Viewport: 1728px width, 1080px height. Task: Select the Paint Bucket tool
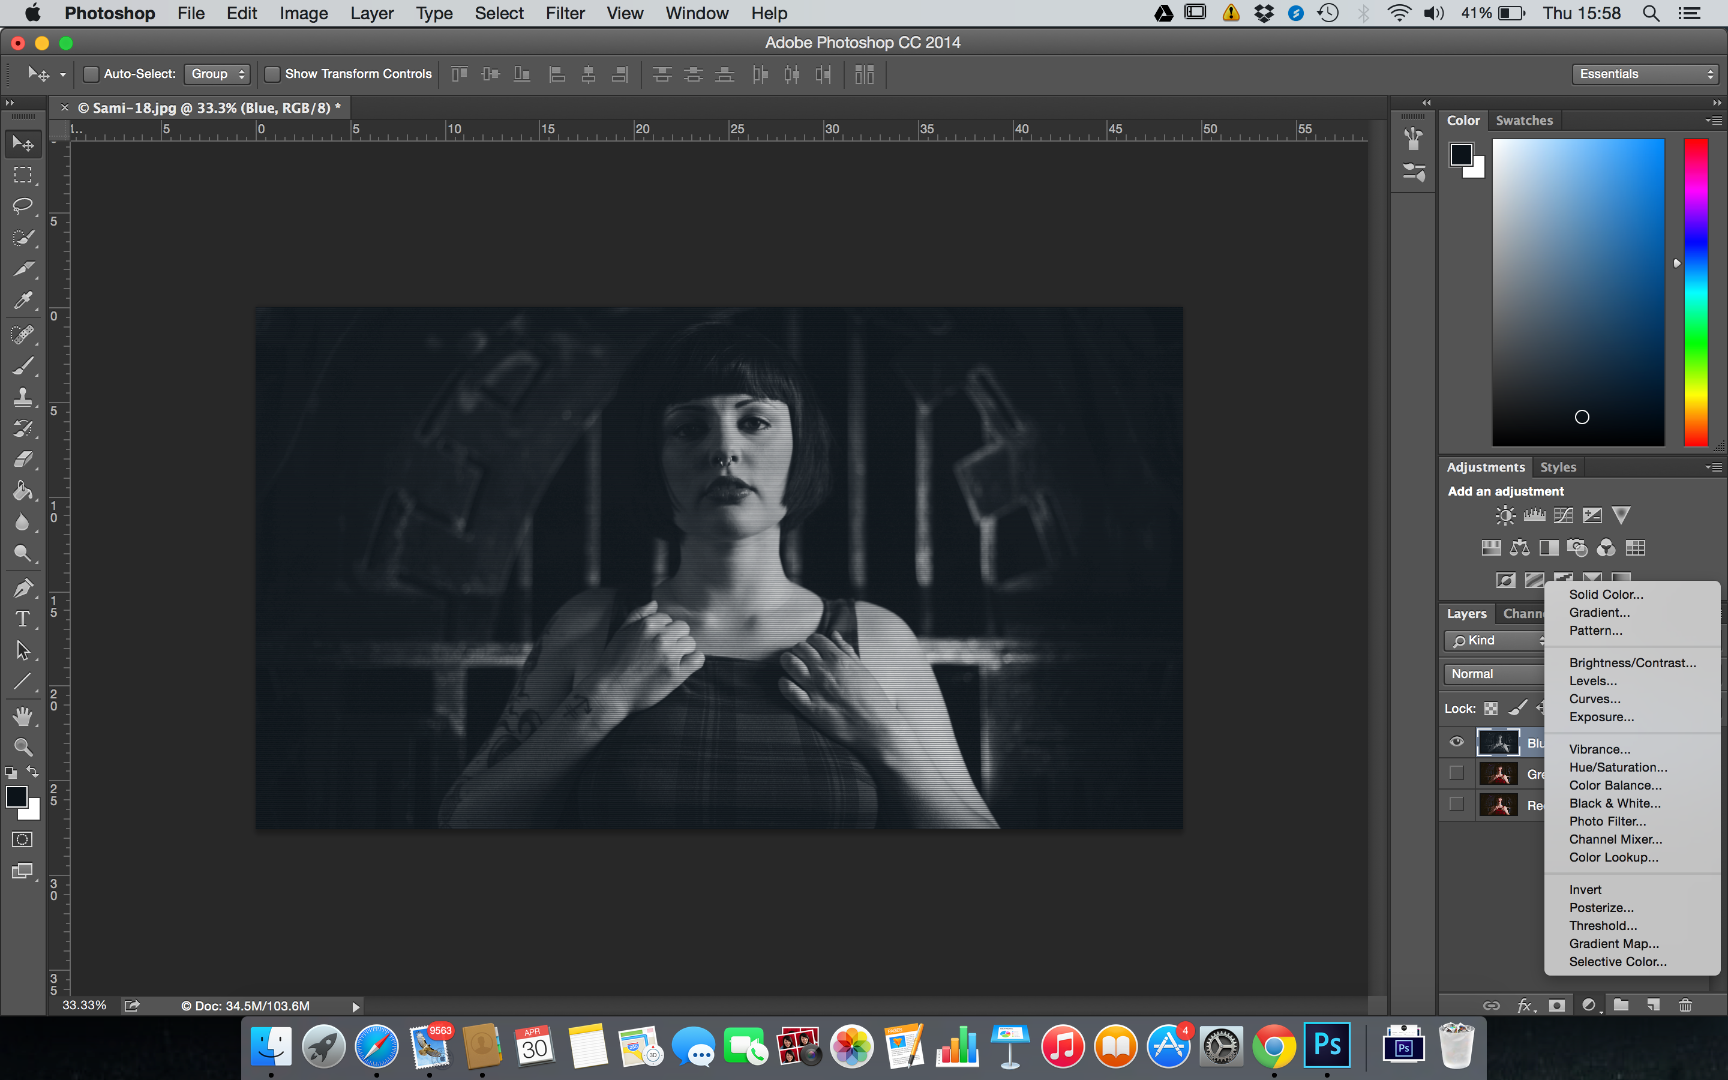click(22, 490)
